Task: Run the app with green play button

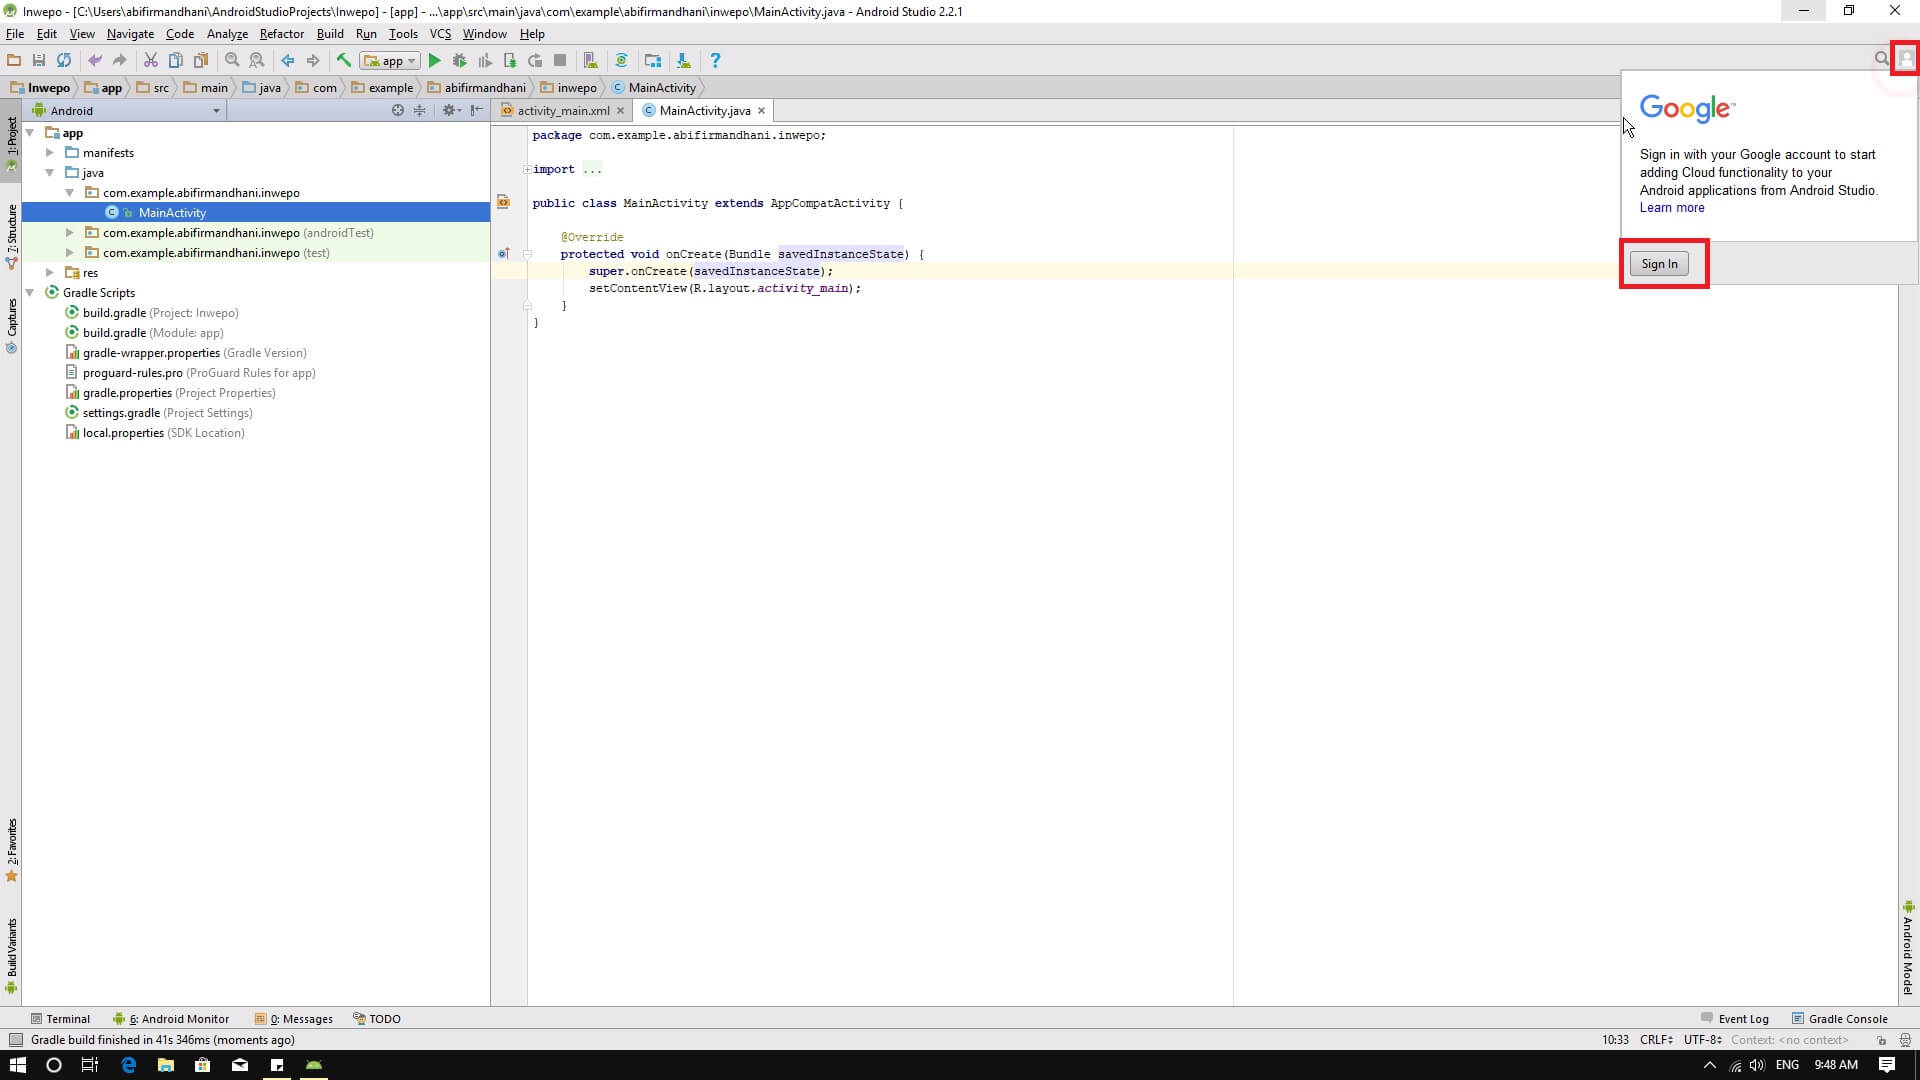Action: pyautogui.click(x=434, y=61)
